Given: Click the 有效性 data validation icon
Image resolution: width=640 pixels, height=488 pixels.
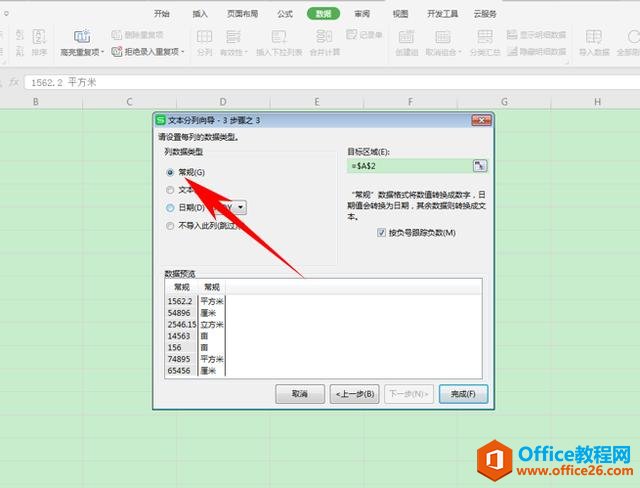Looking at the screenshot, I should coord(233,37).
